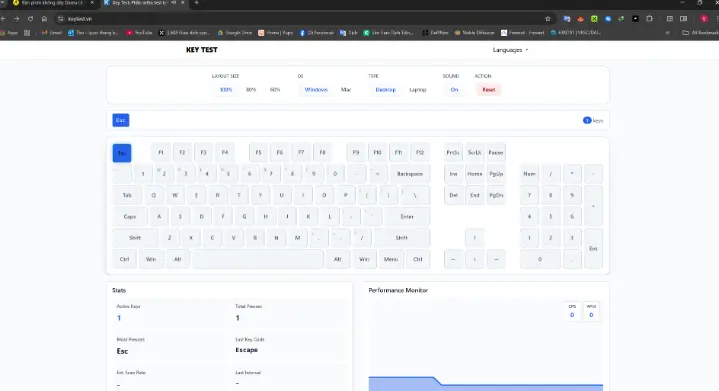Reload the keytest.vn page
719x391 pixels.
coord(30,19)
